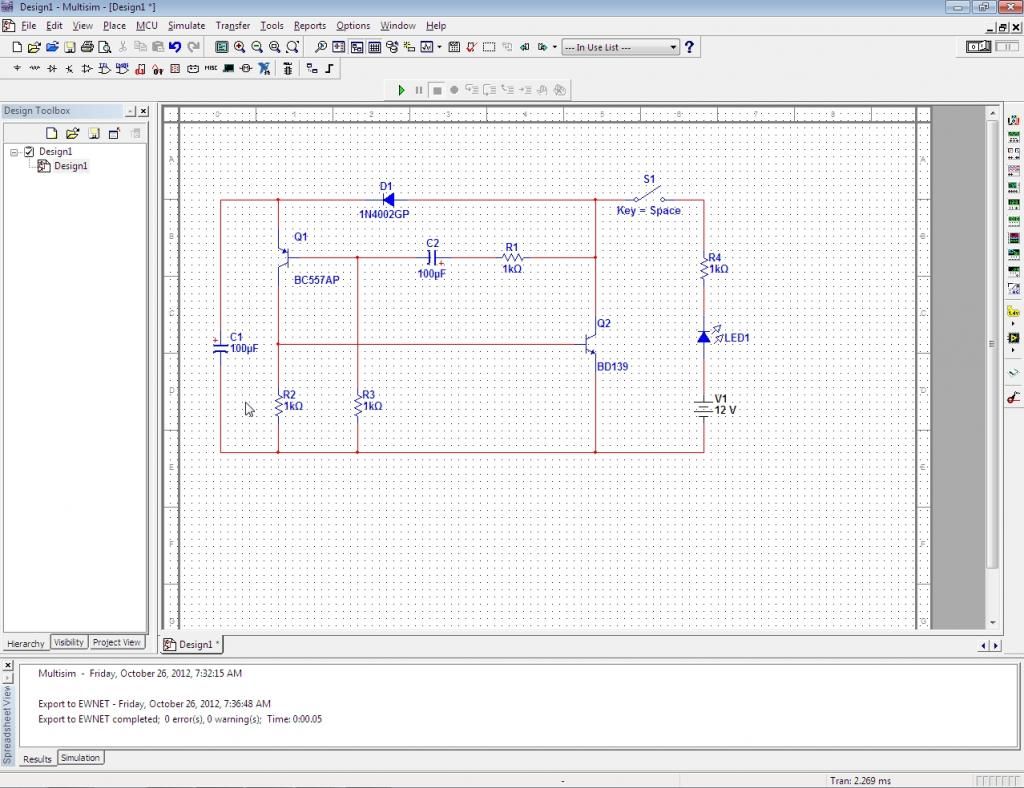Click the Undo arrow icon
This screenshot has height=788, width=1024.
point(175,47)
